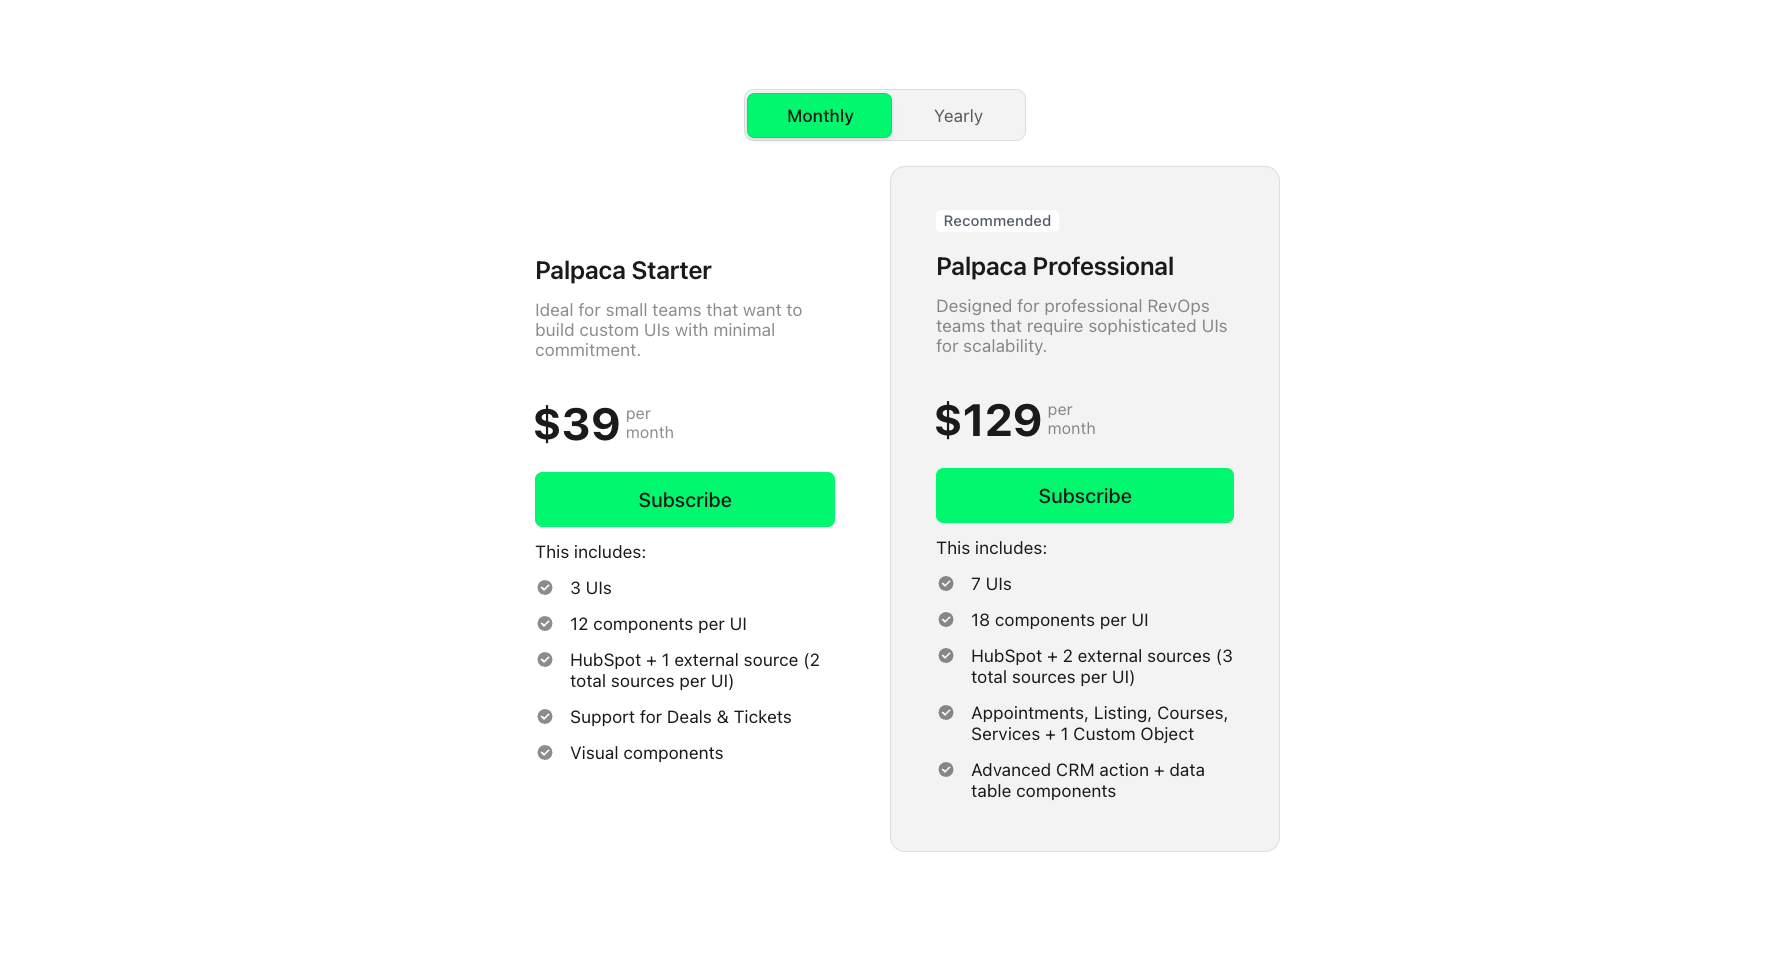Image resolution: width=1790 pixels, height=976 pixels.
Task: Click checkmark icon beside "3 UIs"
Action: [x=545, y=588]
